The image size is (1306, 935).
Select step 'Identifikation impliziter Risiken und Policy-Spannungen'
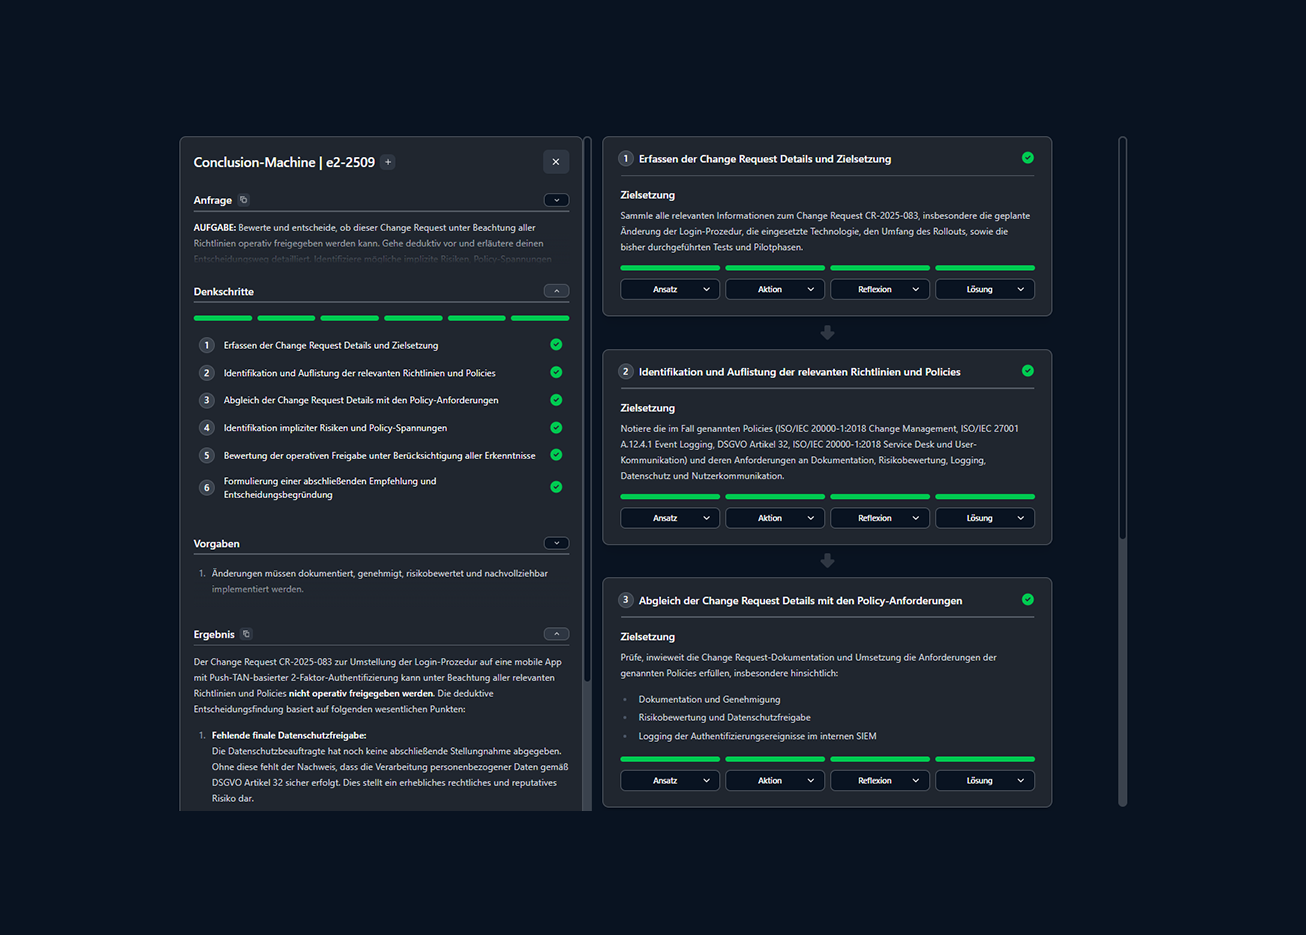(335, 428)
